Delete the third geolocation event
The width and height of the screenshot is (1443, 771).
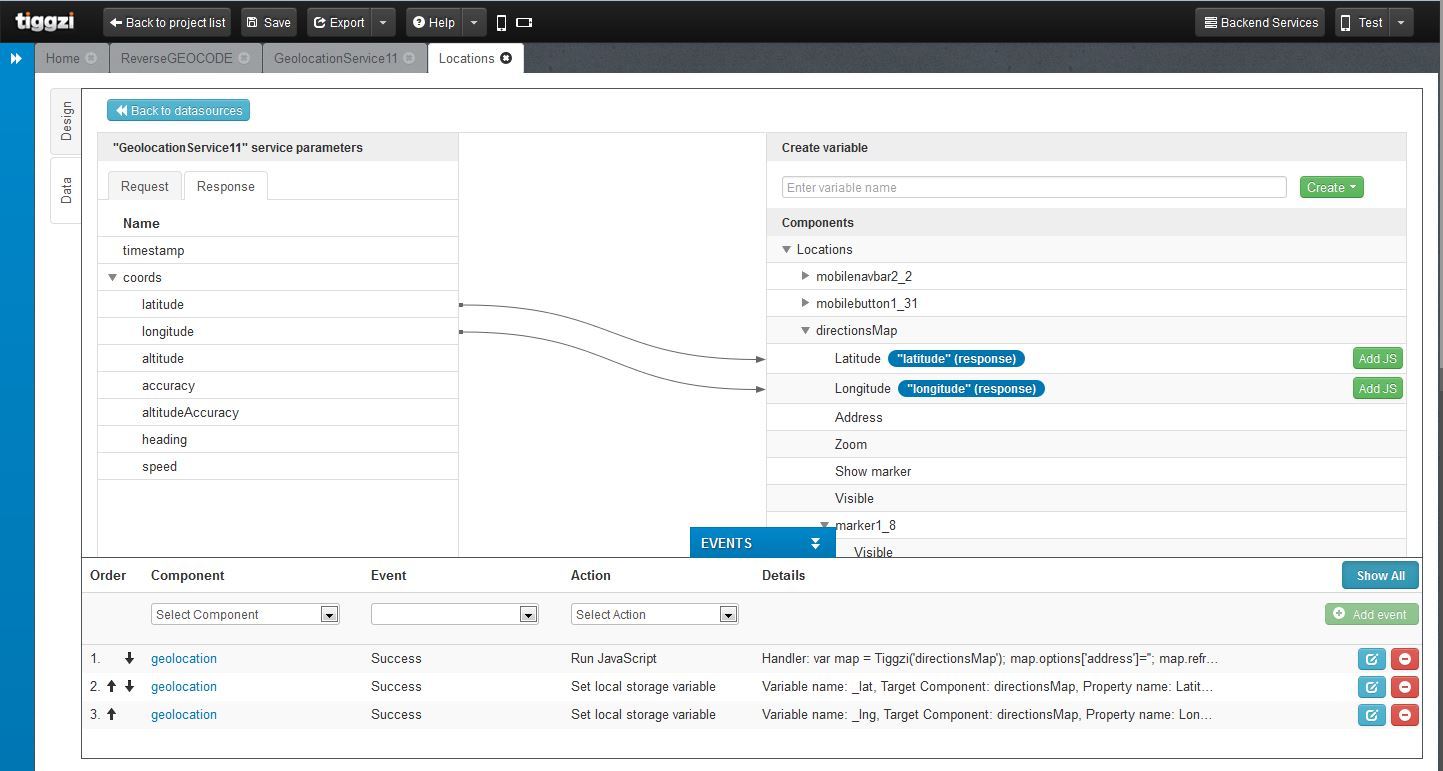[1404, 715]
